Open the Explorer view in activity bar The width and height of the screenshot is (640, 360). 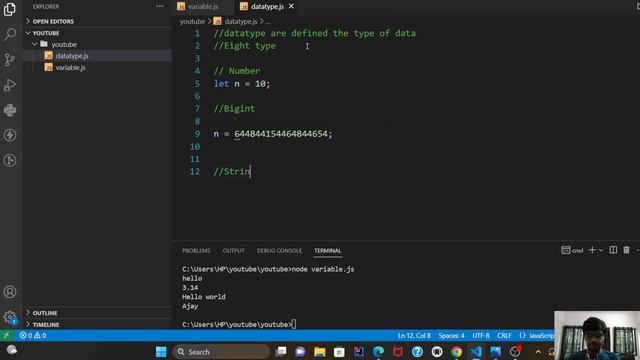click(10, 9)
